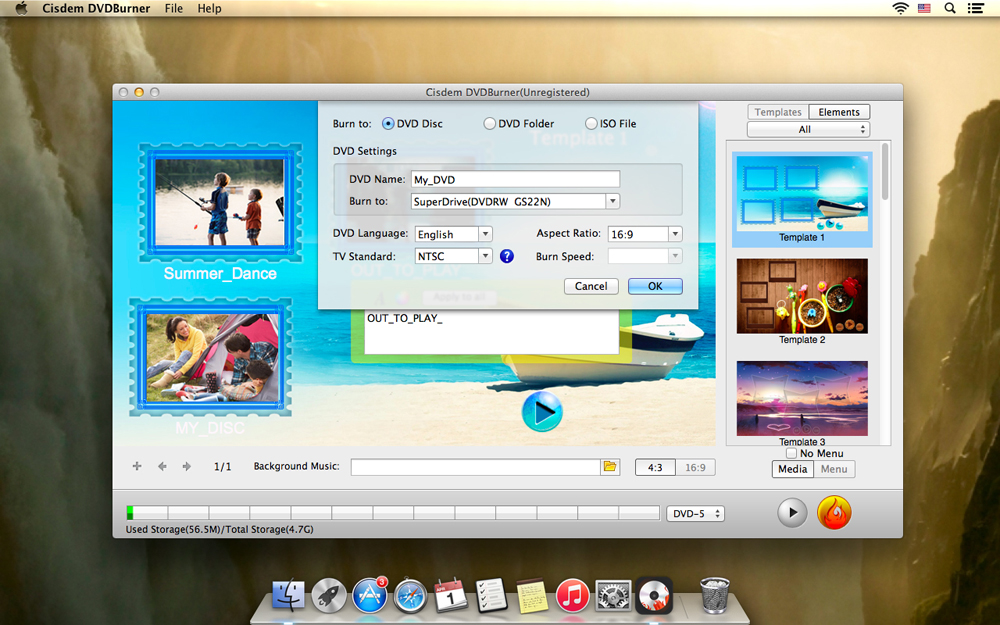Select the Template 2 thumbnail
This screenshot has height=625, width=1000.
802,297
